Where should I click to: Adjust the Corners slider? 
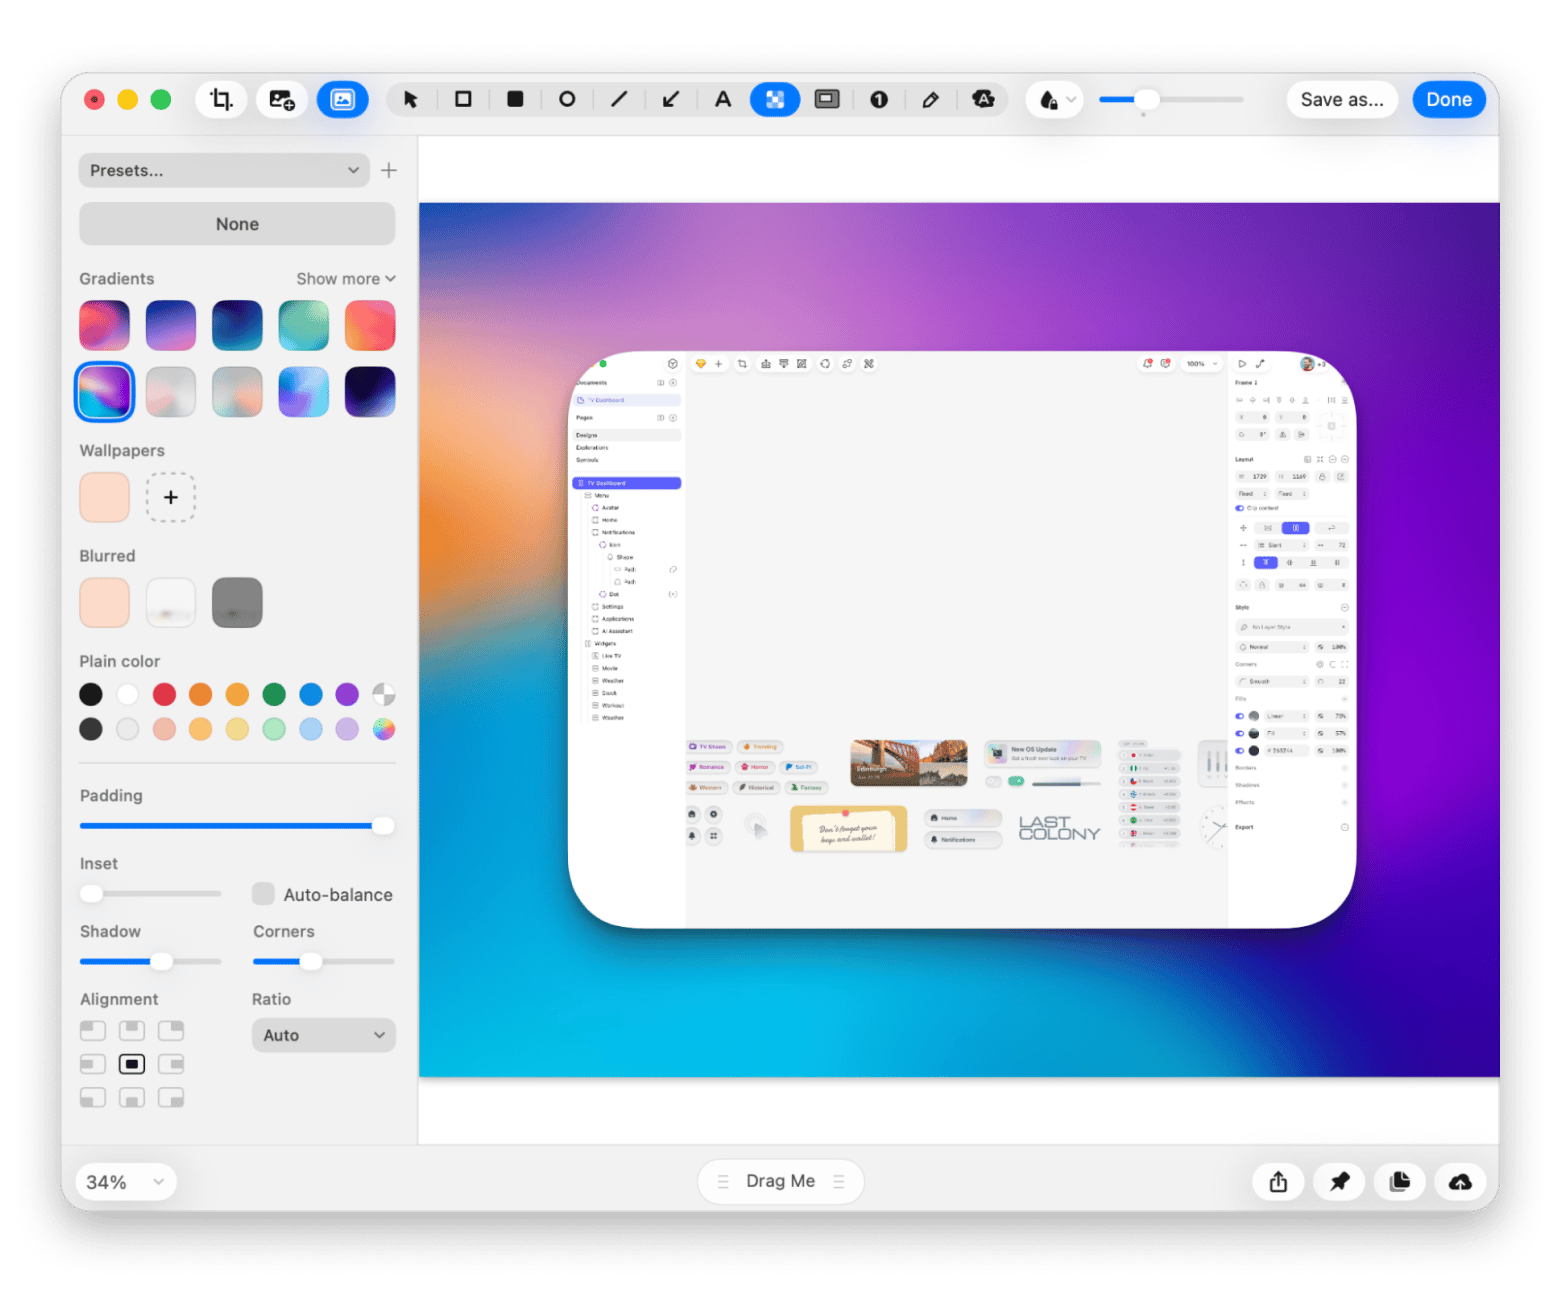(x=323, y=961)
